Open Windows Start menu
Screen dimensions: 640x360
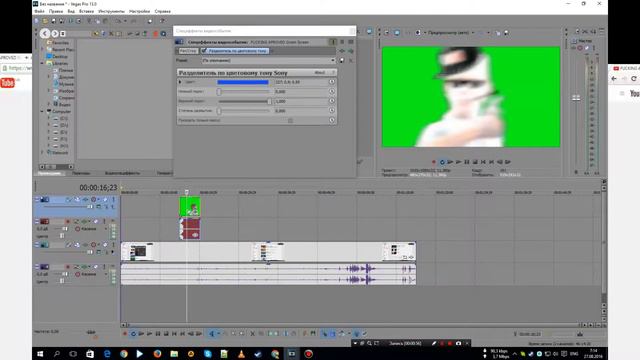point(40,354)
